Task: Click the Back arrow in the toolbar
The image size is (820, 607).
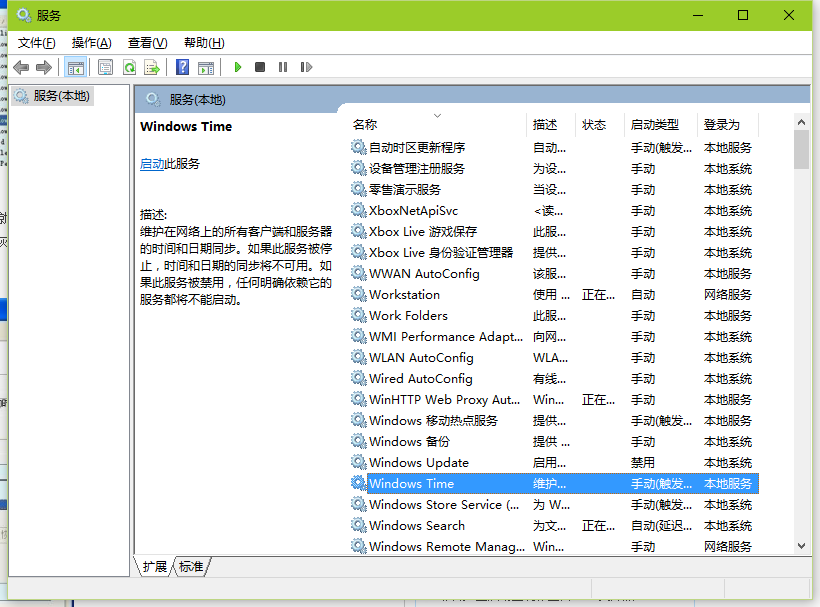Action: tap(21, 67)
